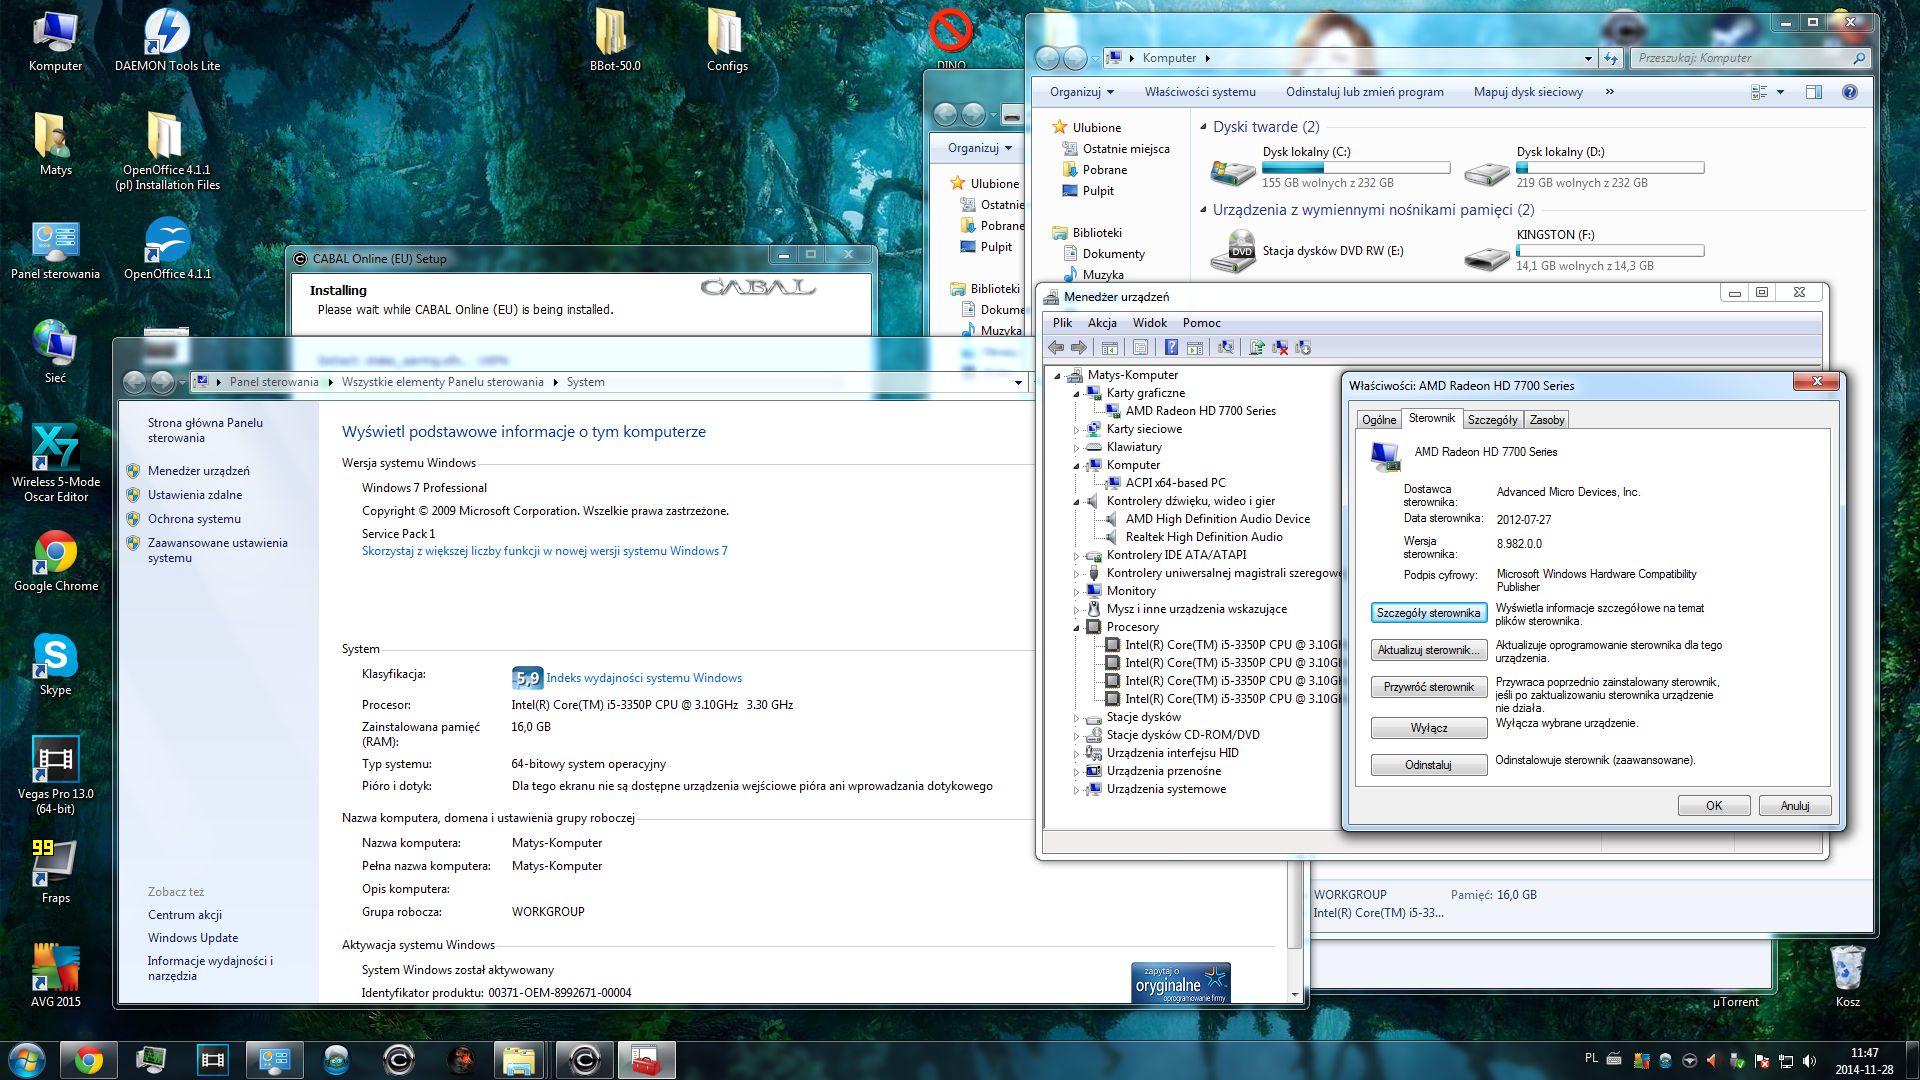Click the Back arrow in Device Manager toolbar
This screenshot has height=1080, width=1920.
(1056, 347)
